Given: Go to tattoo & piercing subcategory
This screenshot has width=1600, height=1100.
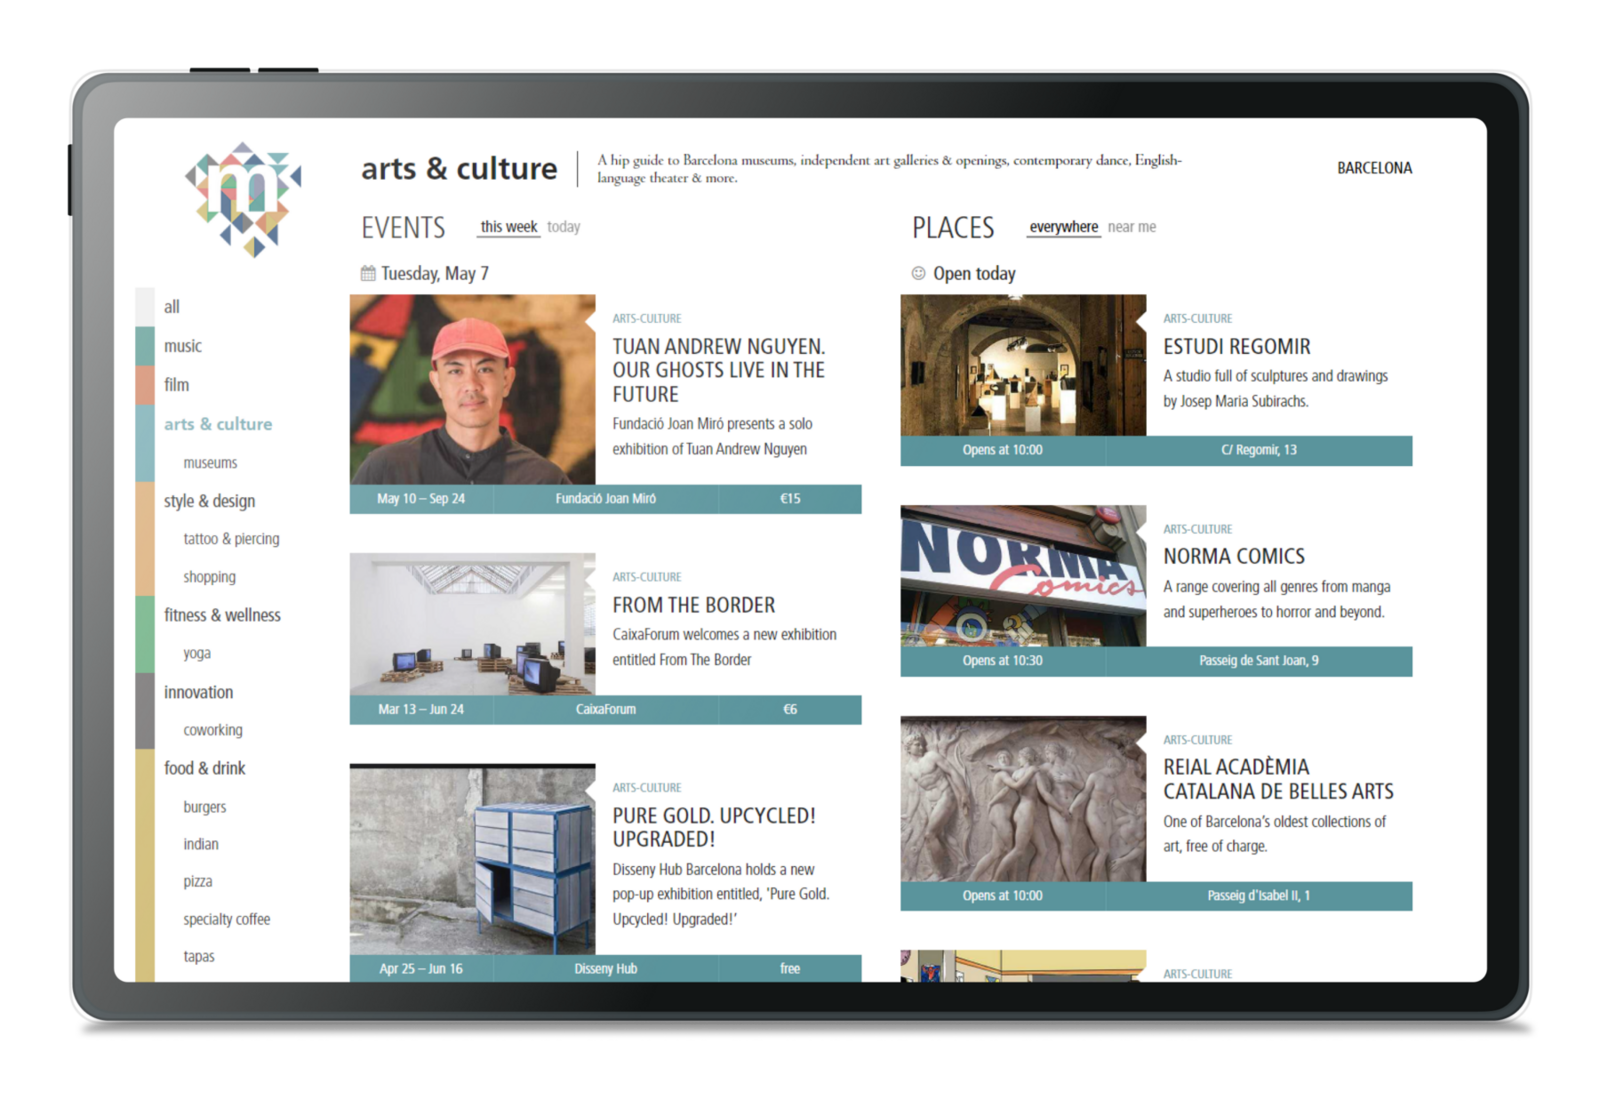Looking at the screenshot, I should [x=231, y=539].
